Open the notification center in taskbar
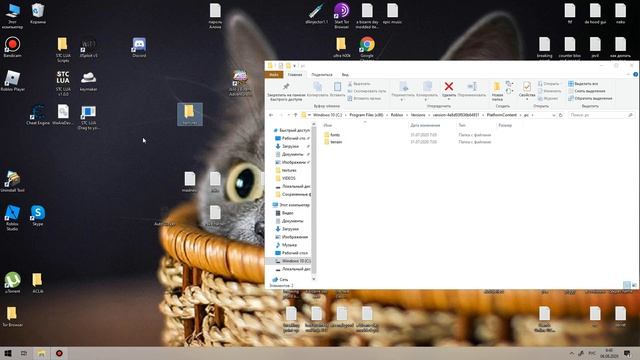The width and height of the screenshot is (640, 360). [627, 353]
